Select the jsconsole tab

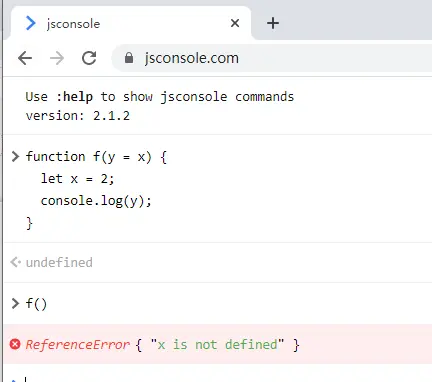tap(131, 23)
